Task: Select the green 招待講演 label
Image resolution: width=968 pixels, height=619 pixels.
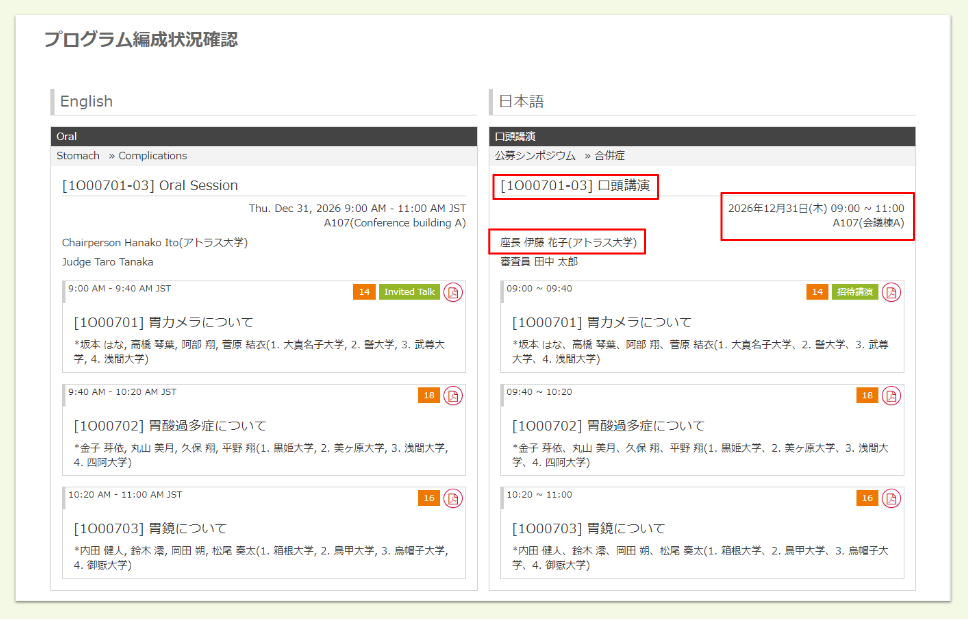Action: (854, 292)
